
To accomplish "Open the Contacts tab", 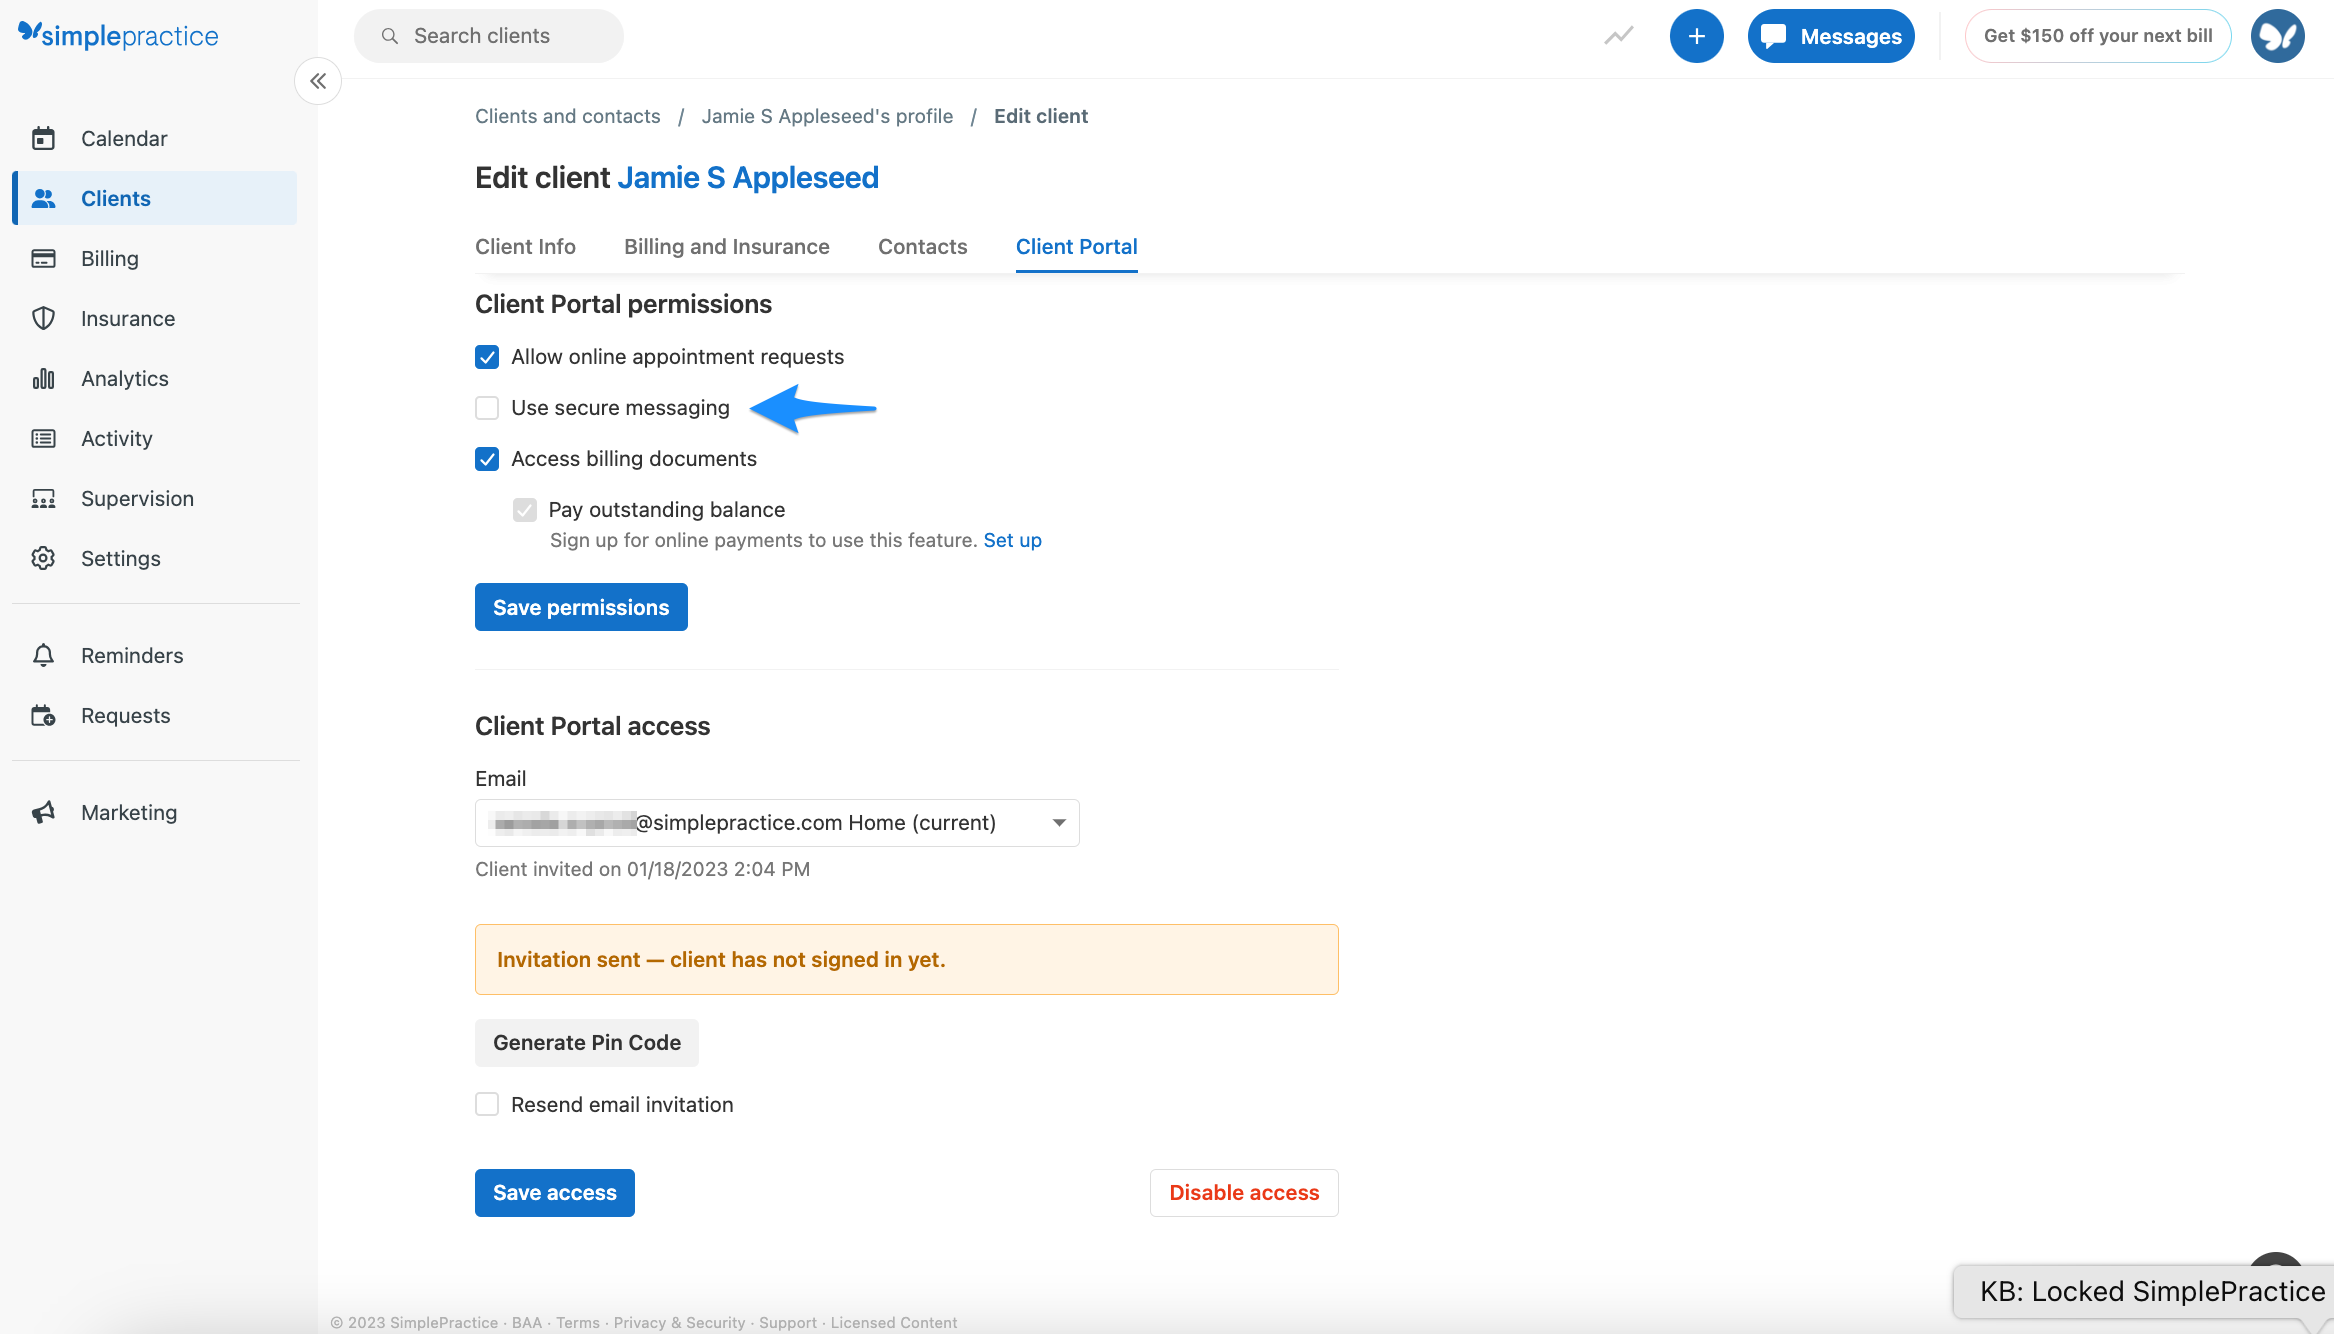I will 922,246.
